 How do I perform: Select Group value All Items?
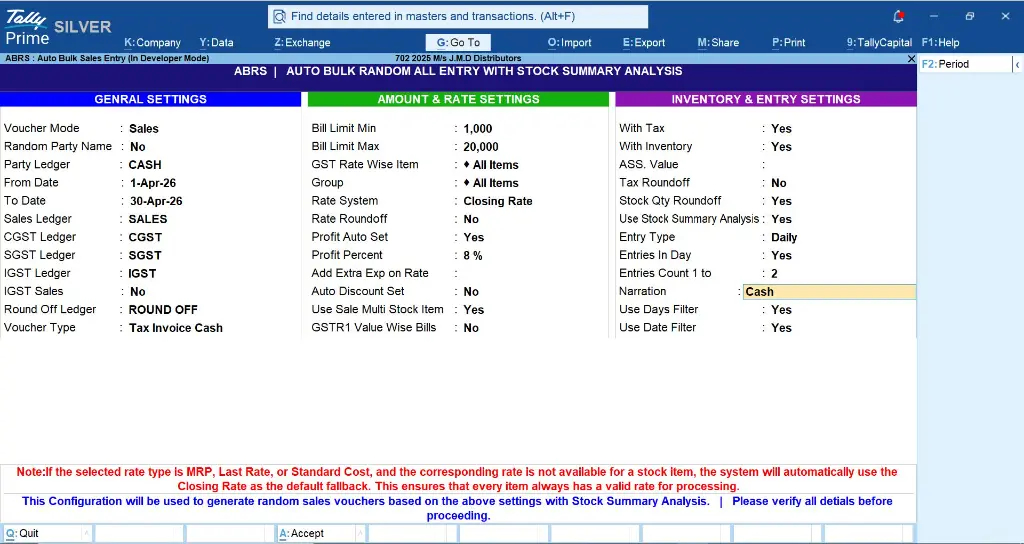click(491, 184)
